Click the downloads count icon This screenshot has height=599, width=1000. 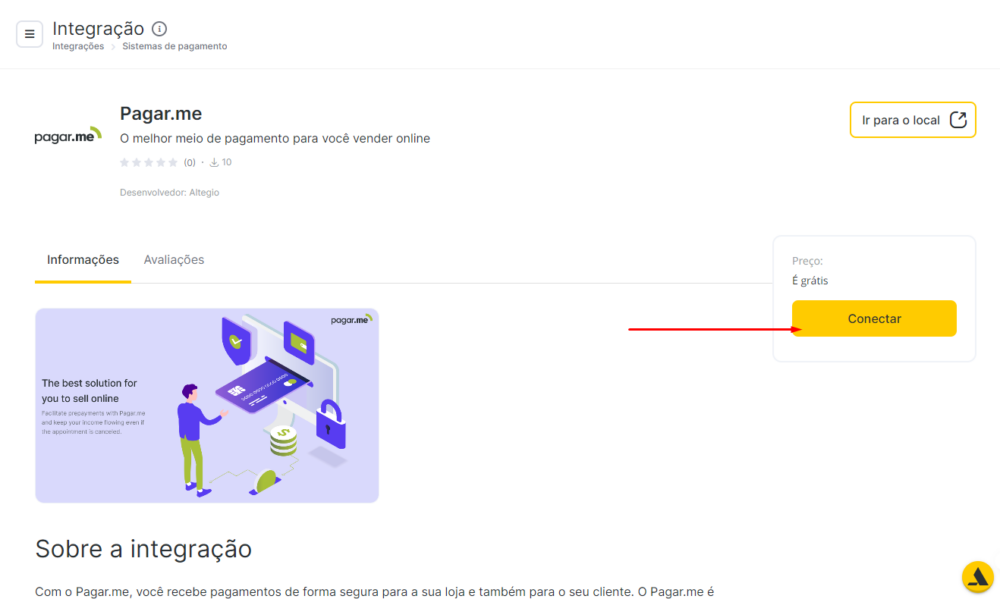214,163
